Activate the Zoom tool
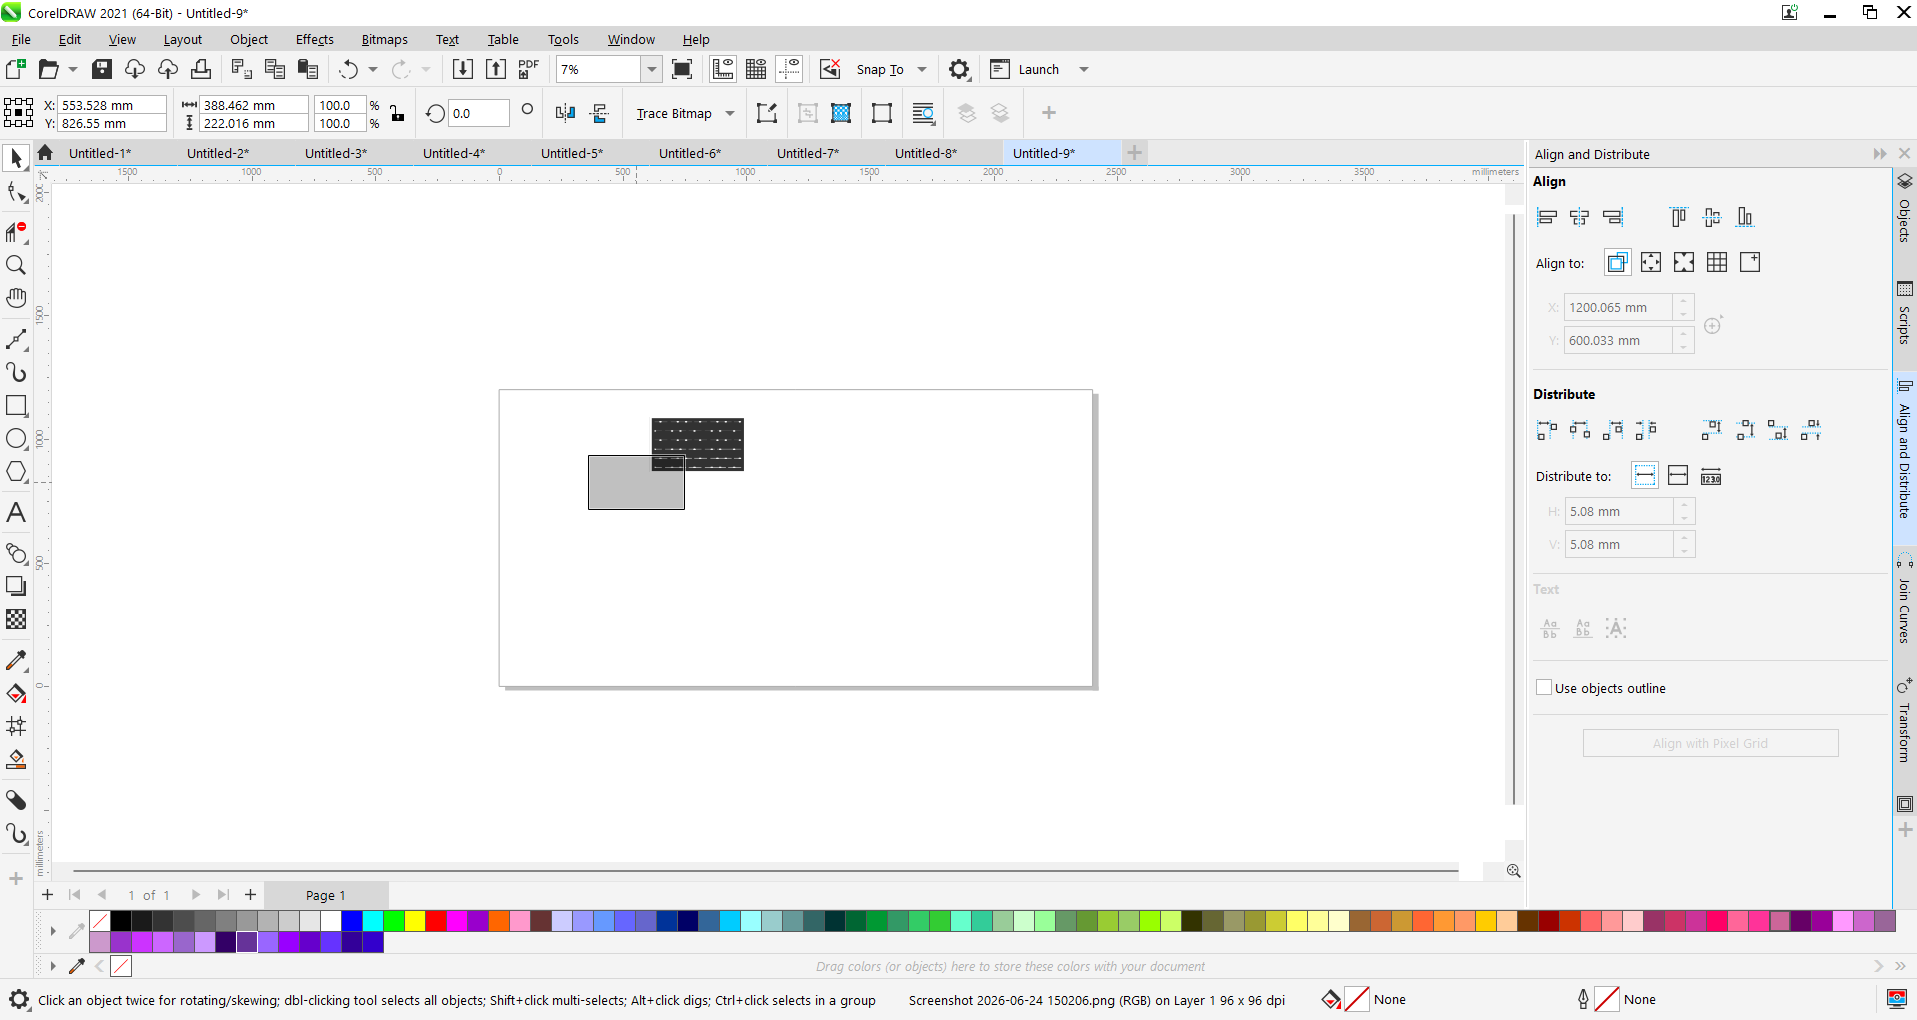The image size is (1917, 1020). tap(16, 265)
